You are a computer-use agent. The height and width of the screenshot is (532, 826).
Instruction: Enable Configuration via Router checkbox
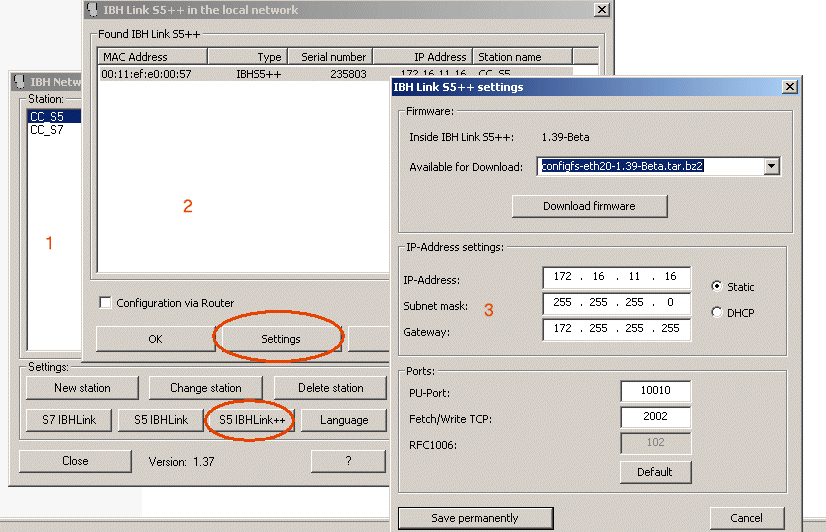pos(105,303)
